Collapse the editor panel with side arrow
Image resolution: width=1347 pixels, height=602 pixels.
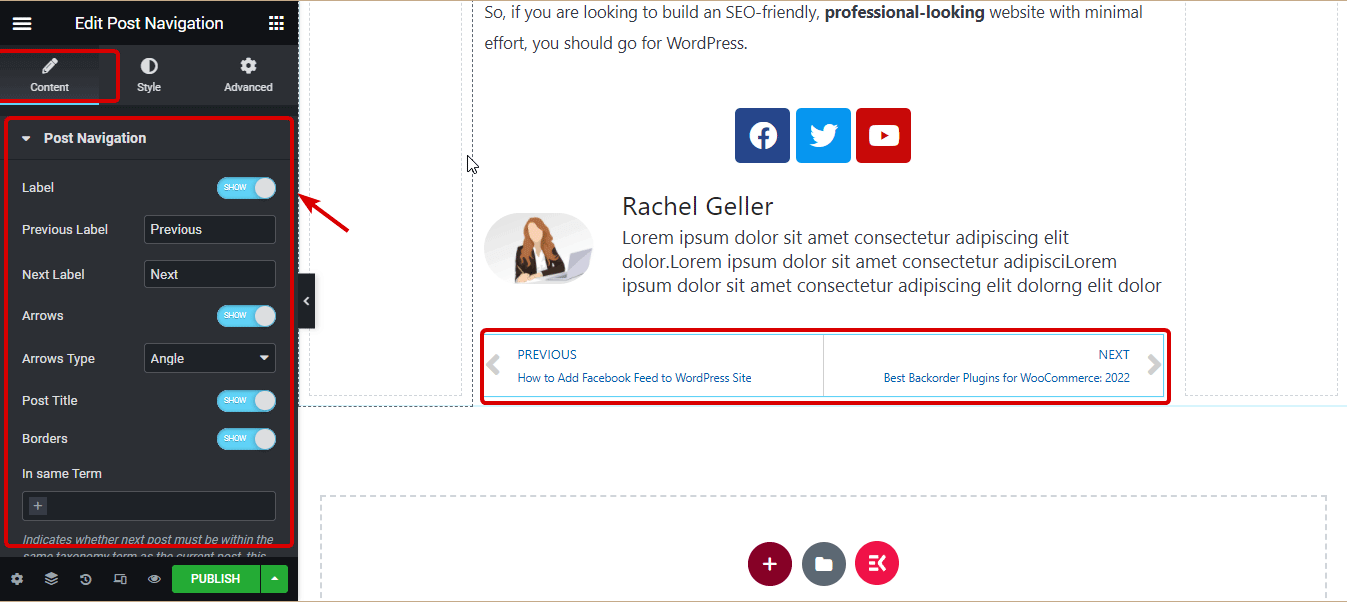[306, 301]
